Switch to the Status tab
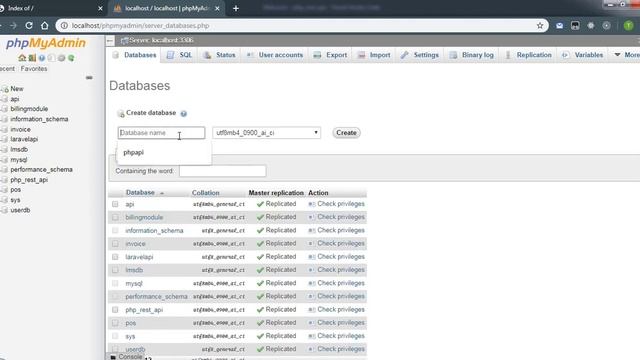 click(x=220, y=55)
